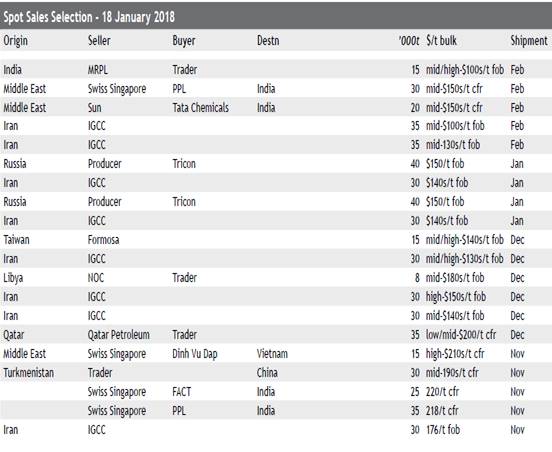The image size is (552, 452).
Task: Click the Formosa seller entry
Action: click(104, 240)
